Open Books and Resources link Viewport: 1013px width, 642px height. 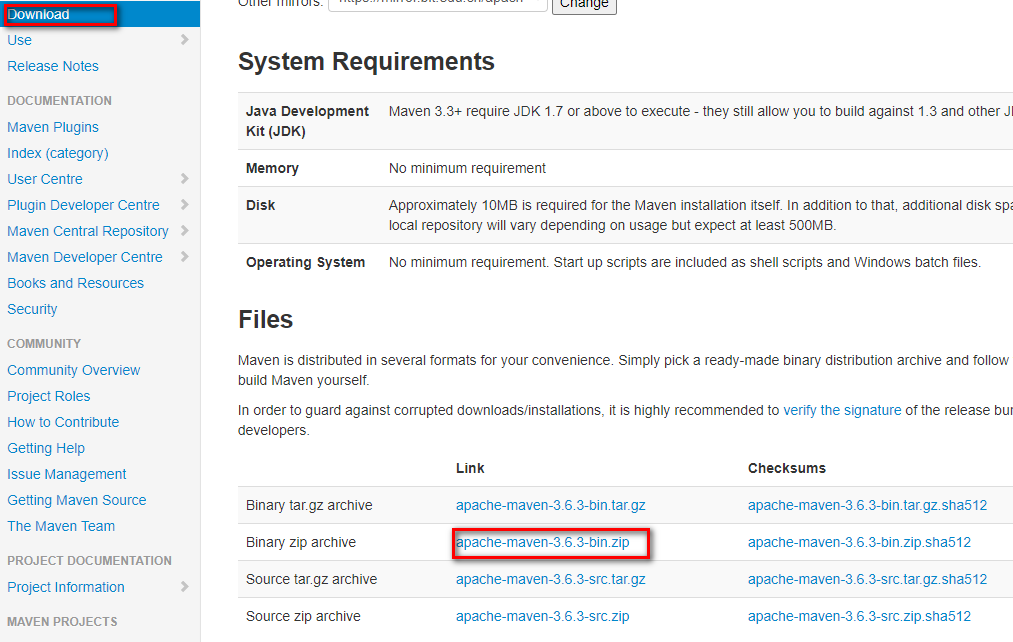(76, 283)
